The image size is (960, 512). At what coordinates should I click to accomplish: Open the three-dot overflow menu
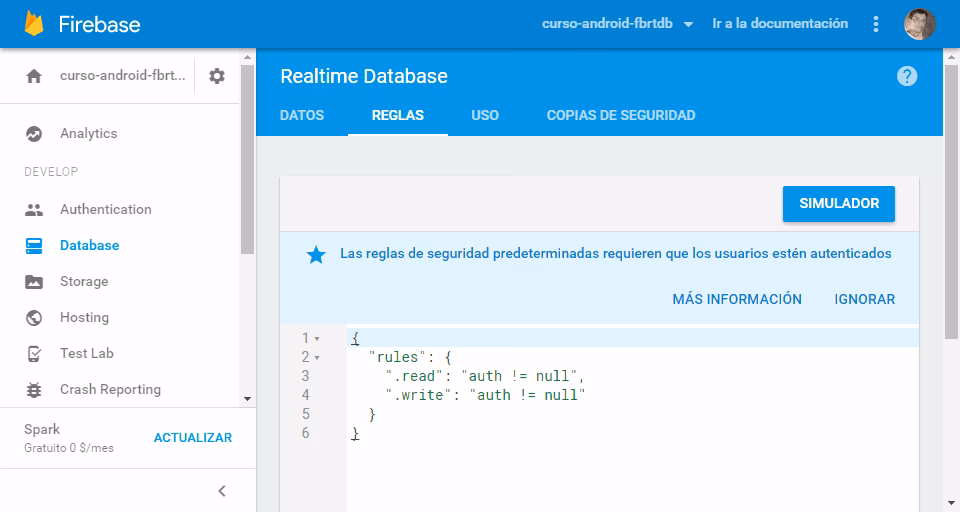pos(876,24)
